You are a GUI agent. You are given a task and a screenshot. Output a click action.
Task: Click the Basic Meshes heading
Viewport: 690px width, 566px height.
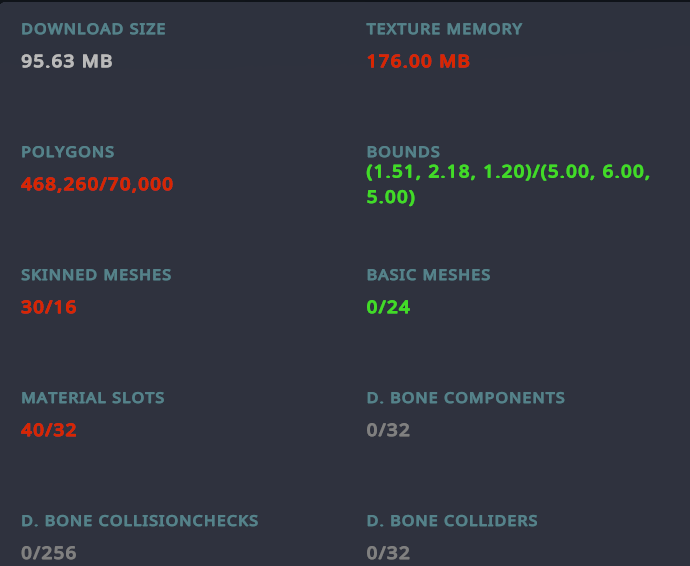[428, 274]
